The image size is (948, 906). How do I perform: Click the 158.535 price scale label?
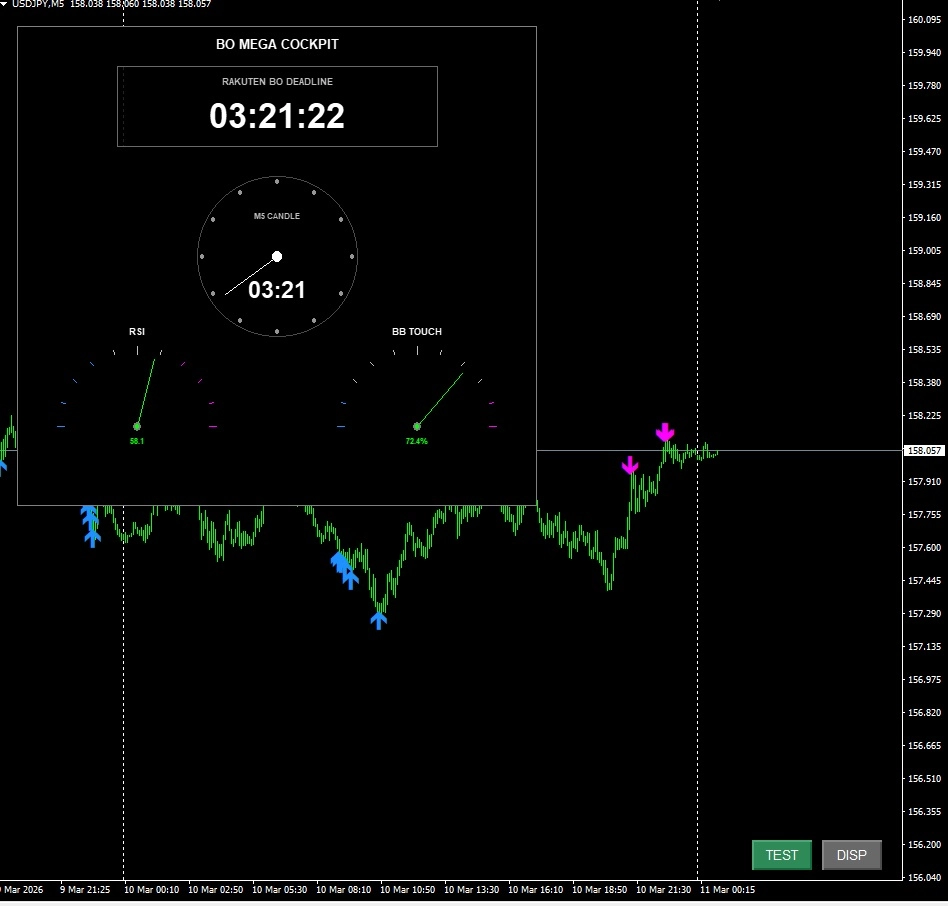924,350
